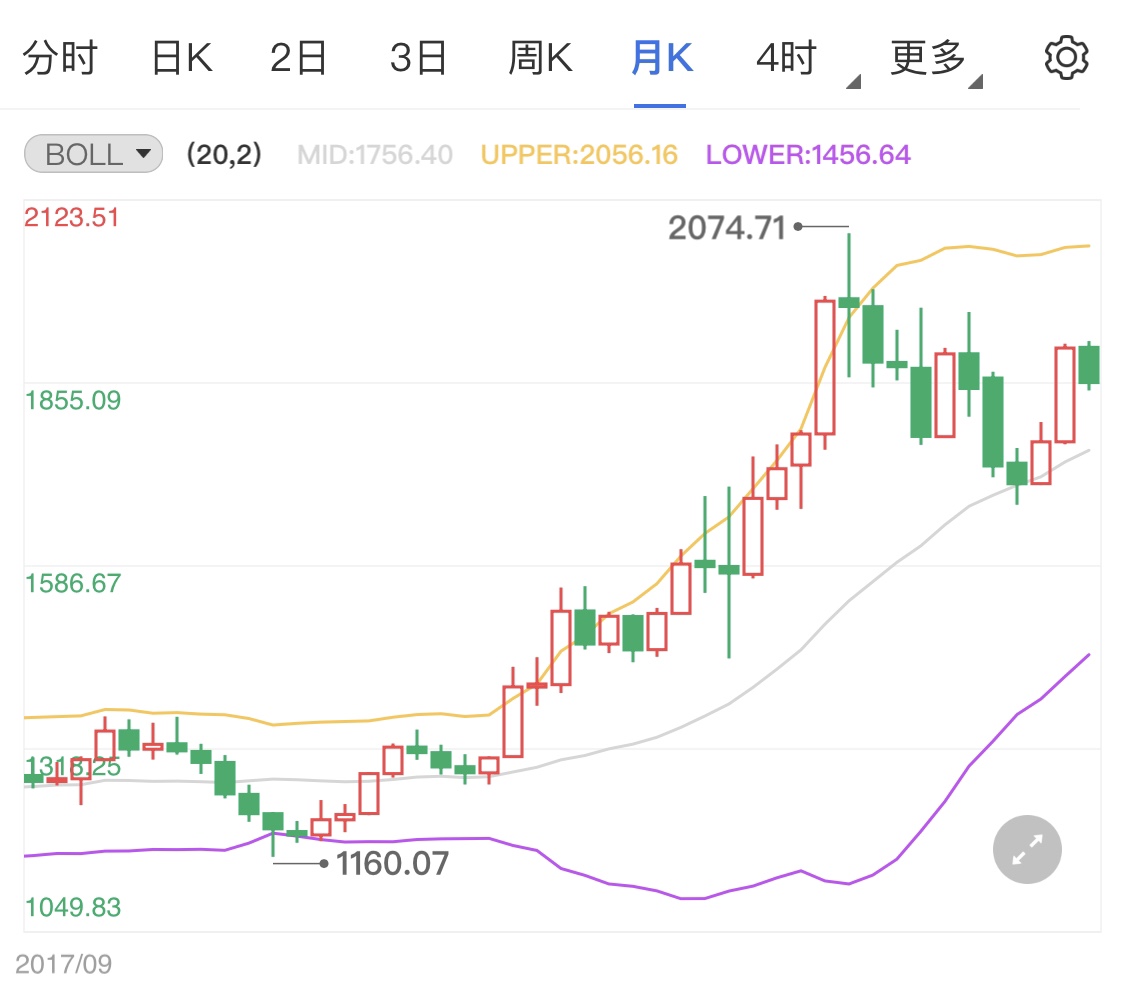Click the 2017/09 date label

tap(64, 964)
